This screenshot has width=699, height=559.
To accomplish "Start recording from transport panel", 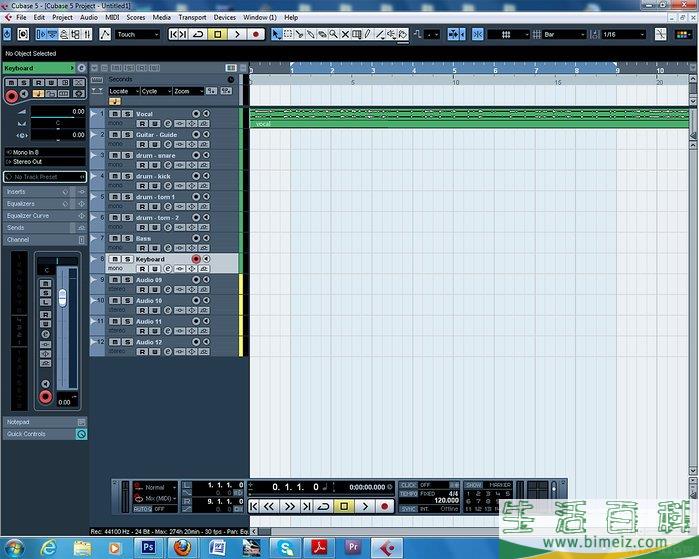I will point(384,506).
